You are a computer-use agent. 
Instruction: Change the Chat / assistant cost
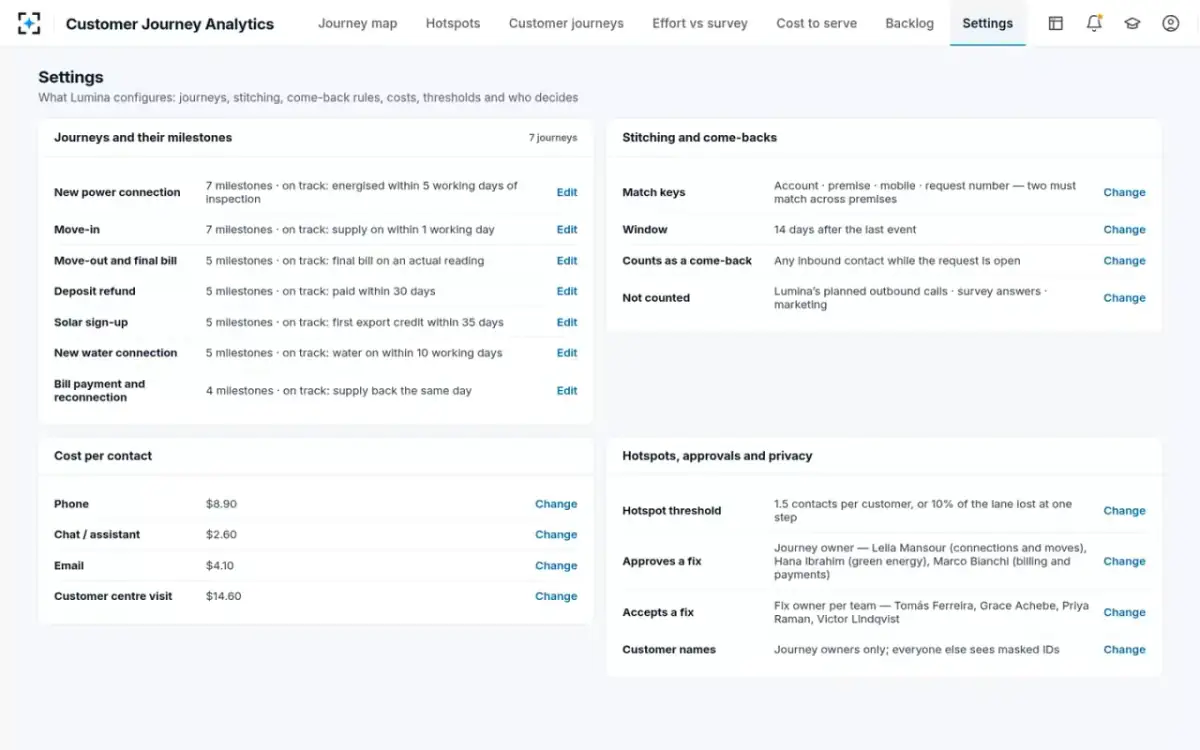coord(556,534)
